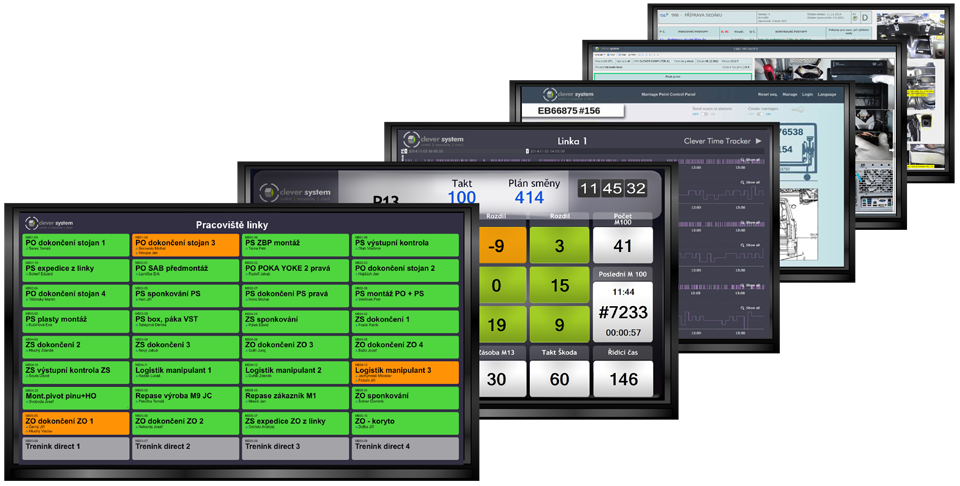Toggle the Send scans to stations switch
The height and width of the screenshot is (486, 960).
703,114
